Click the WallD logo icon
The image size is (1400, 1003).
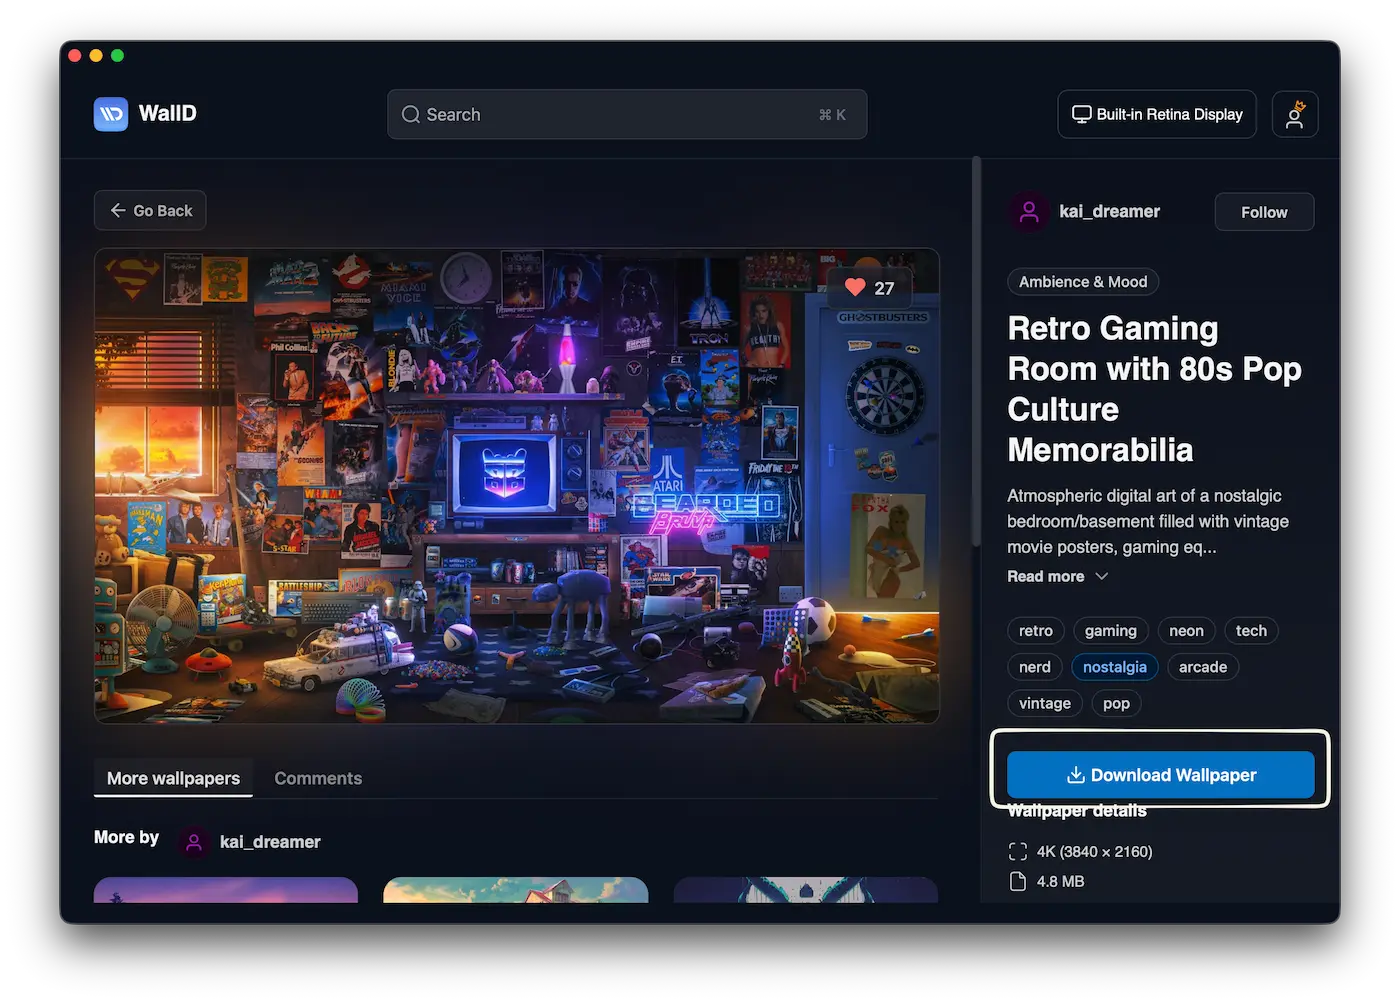point(111,114)
